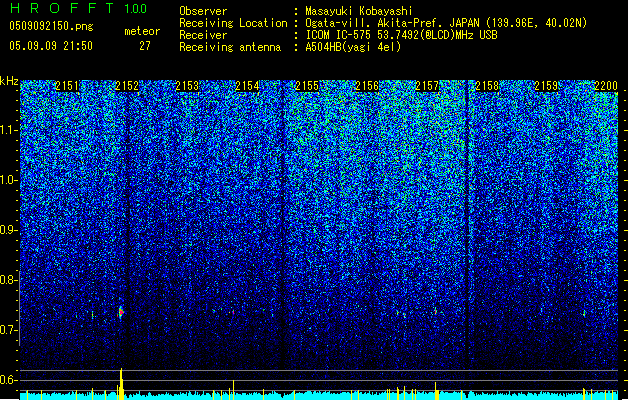Click the 0.8 frequency axis label
Viewport: 629px width, 400px height.
tap(9, 280)
